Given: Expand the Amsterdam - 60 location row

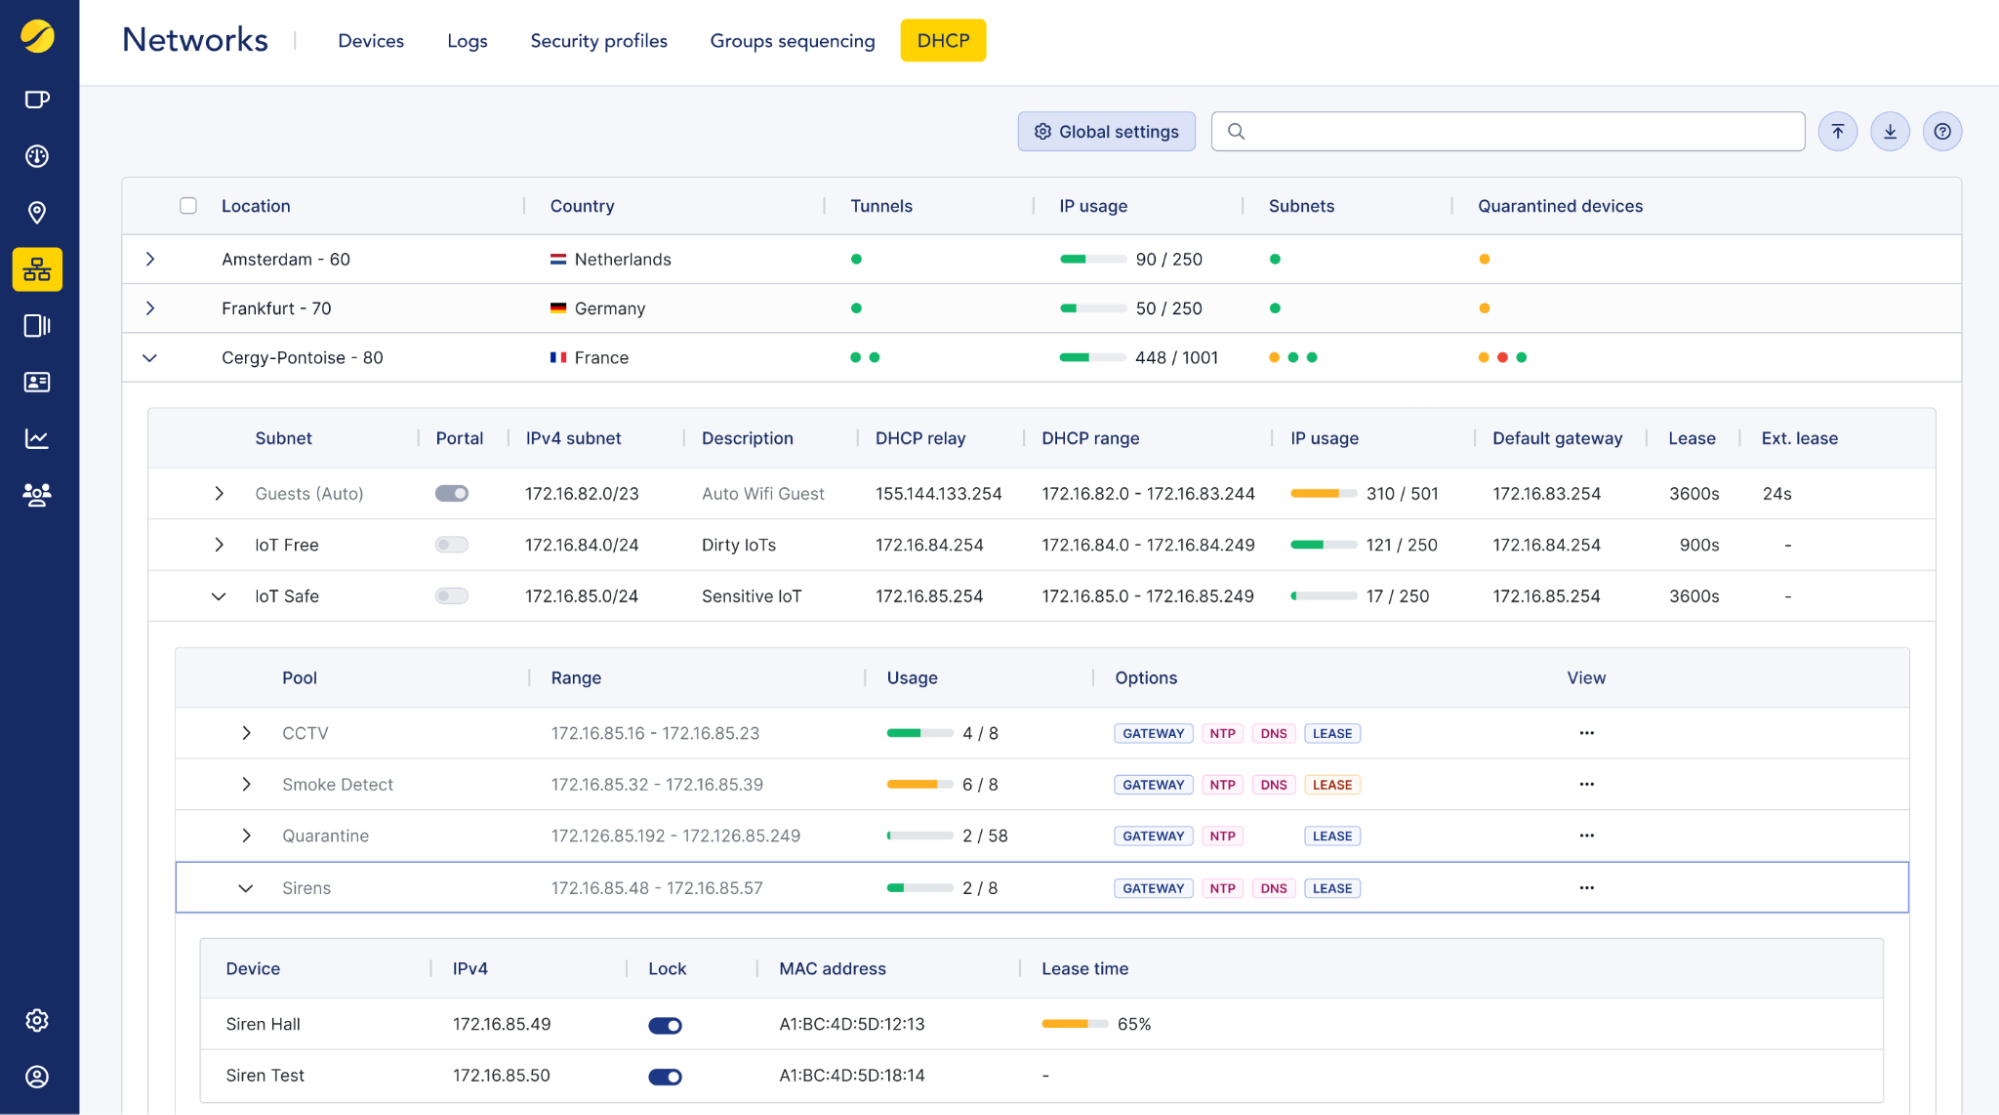Looking at the screenshot, I should (x=150, y=259).
